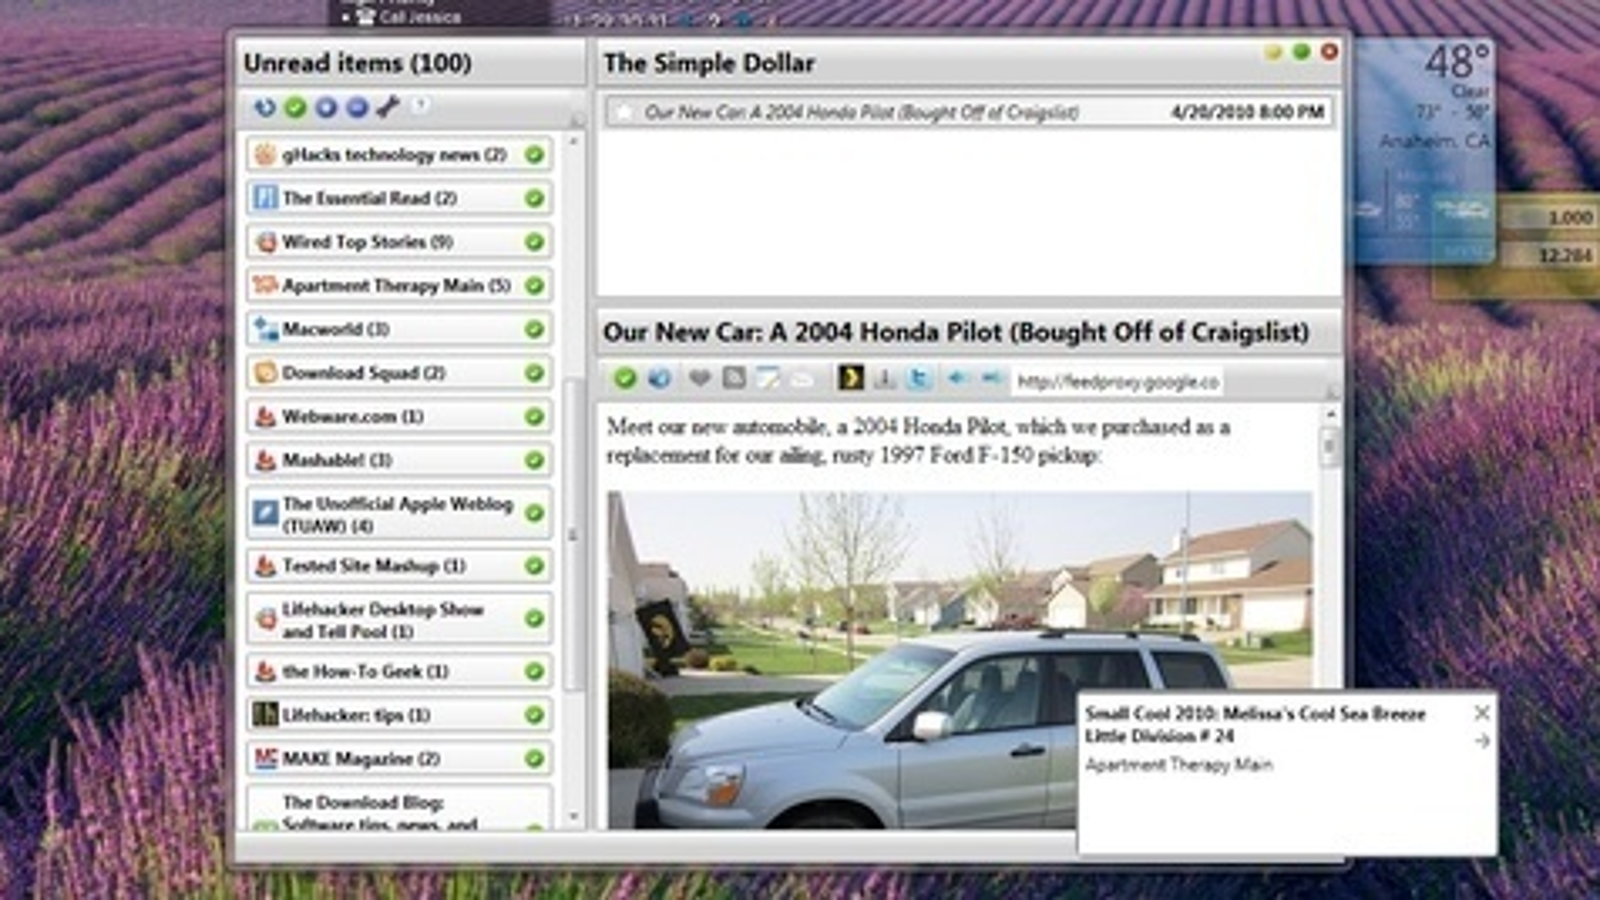Mark Tested Site Mashup feed as read
The image size is (1600, 900).
click(535, 566)
